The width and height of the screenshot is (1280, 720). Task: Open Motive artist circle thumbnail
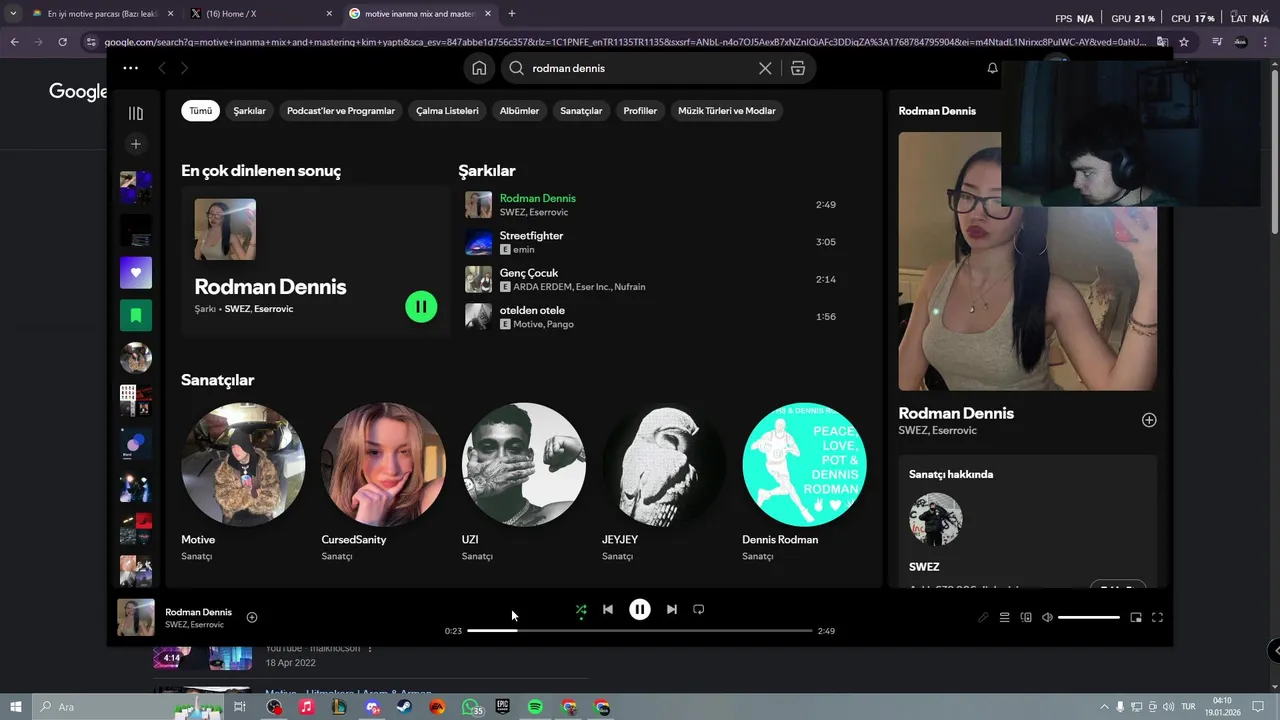click(243, 465)
